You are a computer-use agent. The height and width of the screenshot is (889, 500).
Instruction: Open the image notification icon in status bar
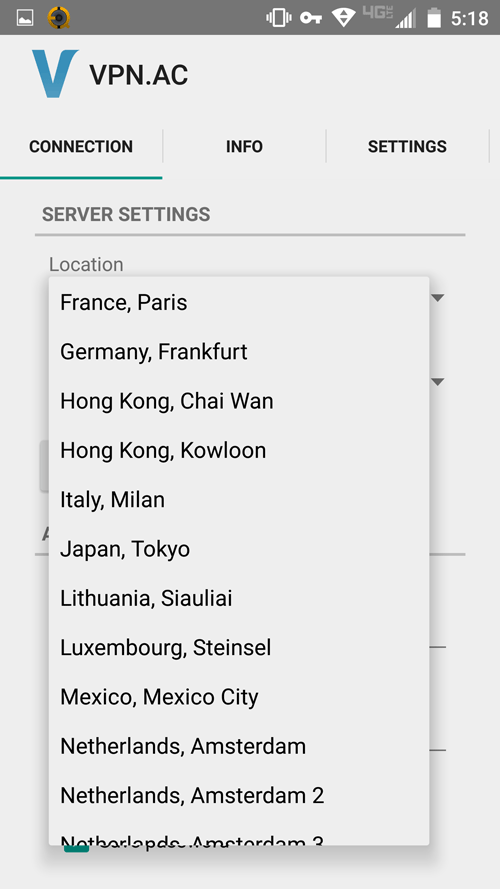[25, 18]
